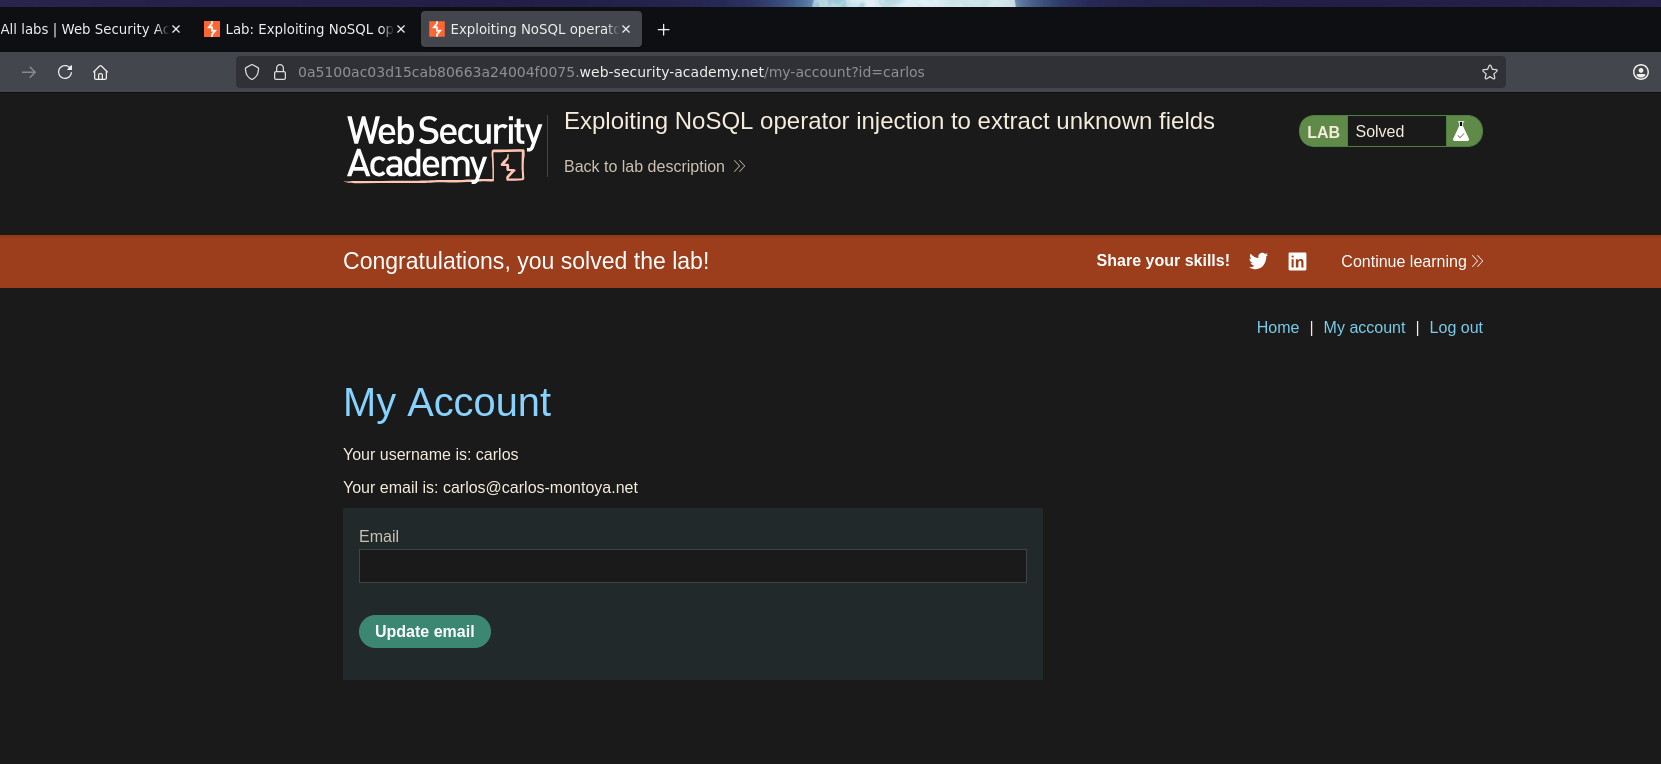Share on Twitter icon
The image size is (1661, 764).
1258,261
